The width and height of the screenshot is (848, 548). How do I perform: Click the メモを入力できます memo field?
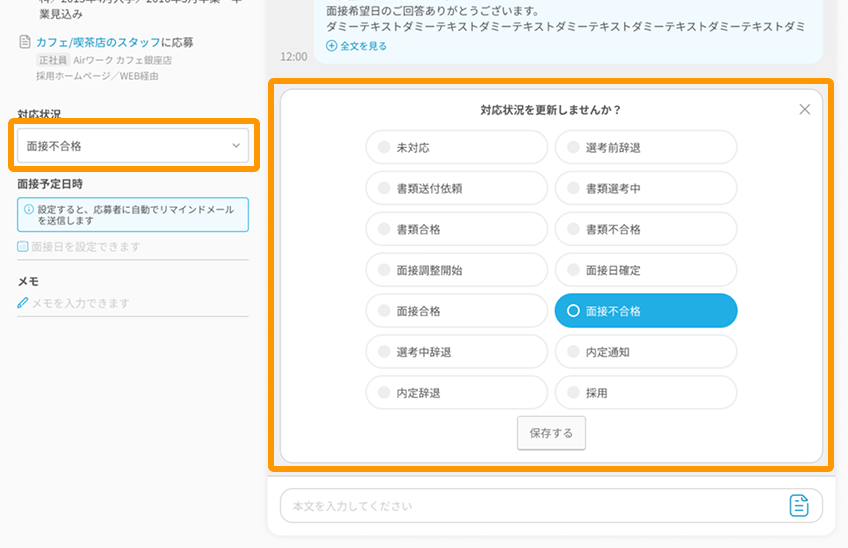[x=81, y=303]
